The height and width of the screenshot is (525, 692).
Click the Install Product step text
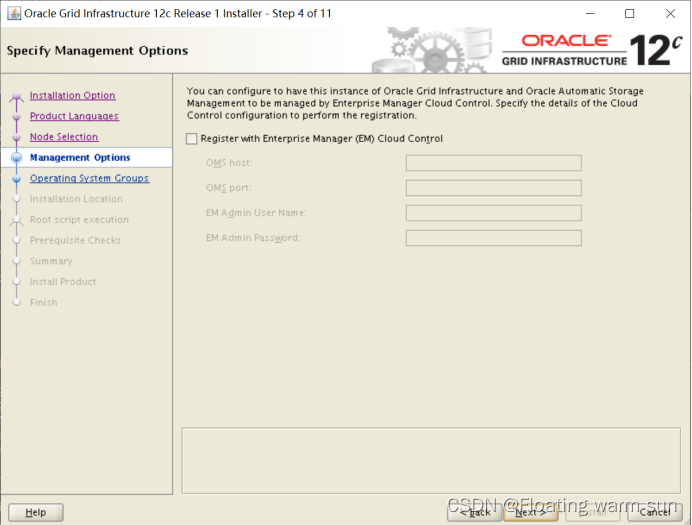click(63, 282)
